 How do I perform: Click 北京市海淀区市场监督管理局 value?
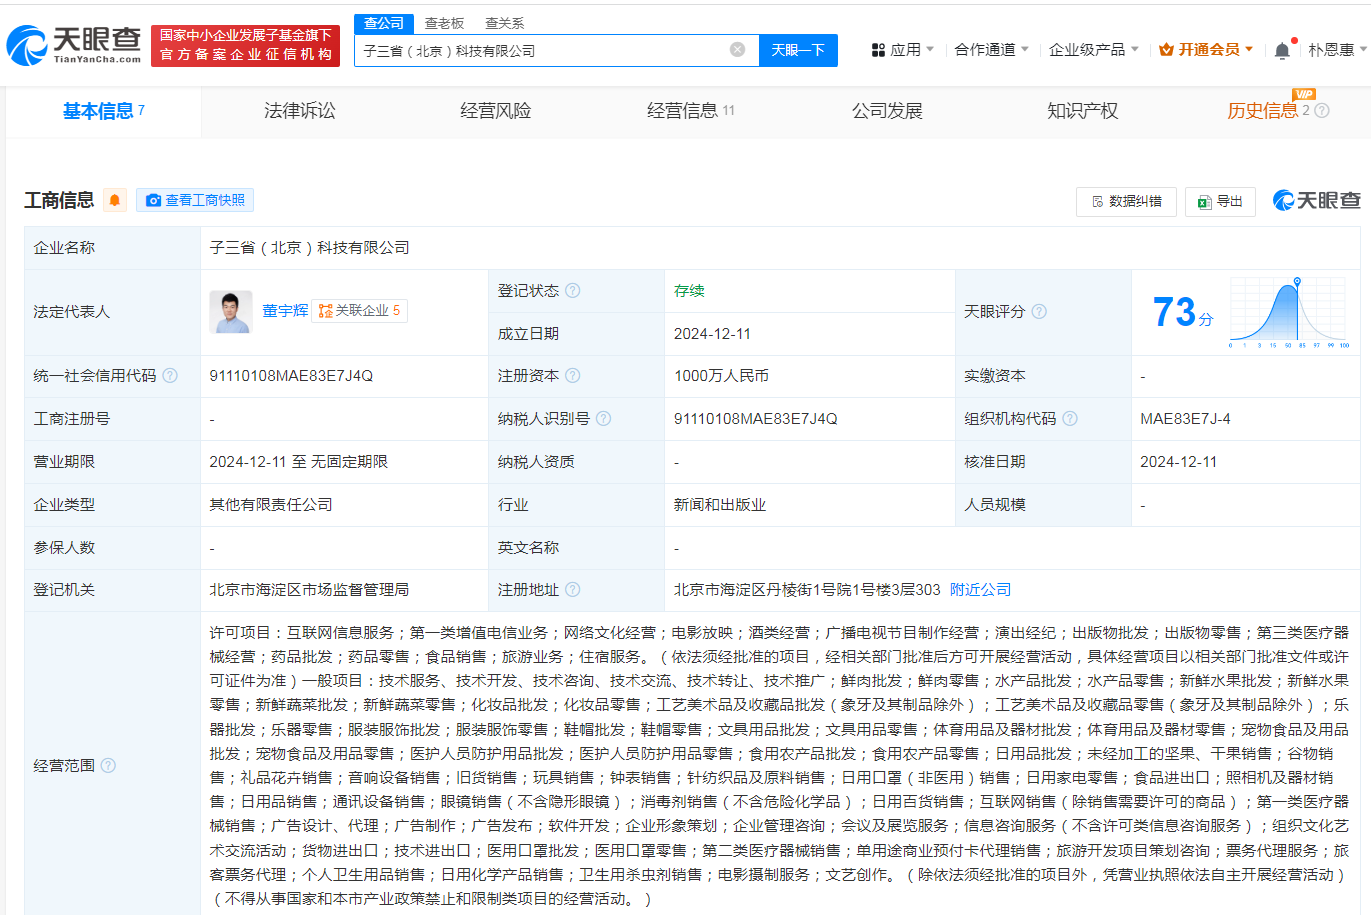[x=309, y=590]
